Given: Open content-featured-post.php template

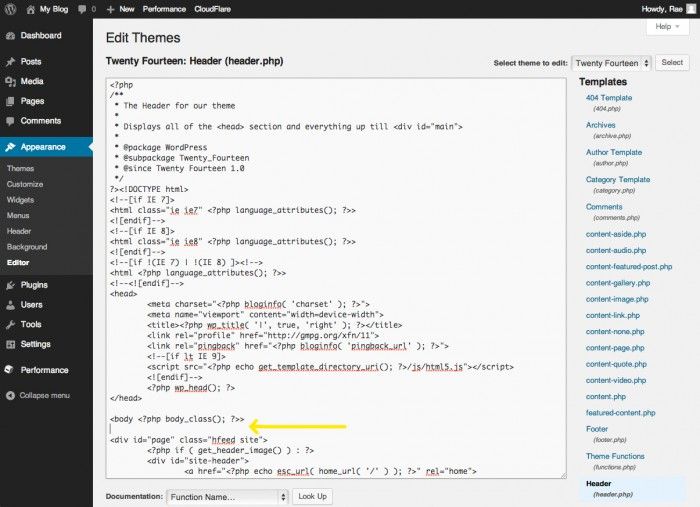Looking at the screenshot, I should pos(629,266).
